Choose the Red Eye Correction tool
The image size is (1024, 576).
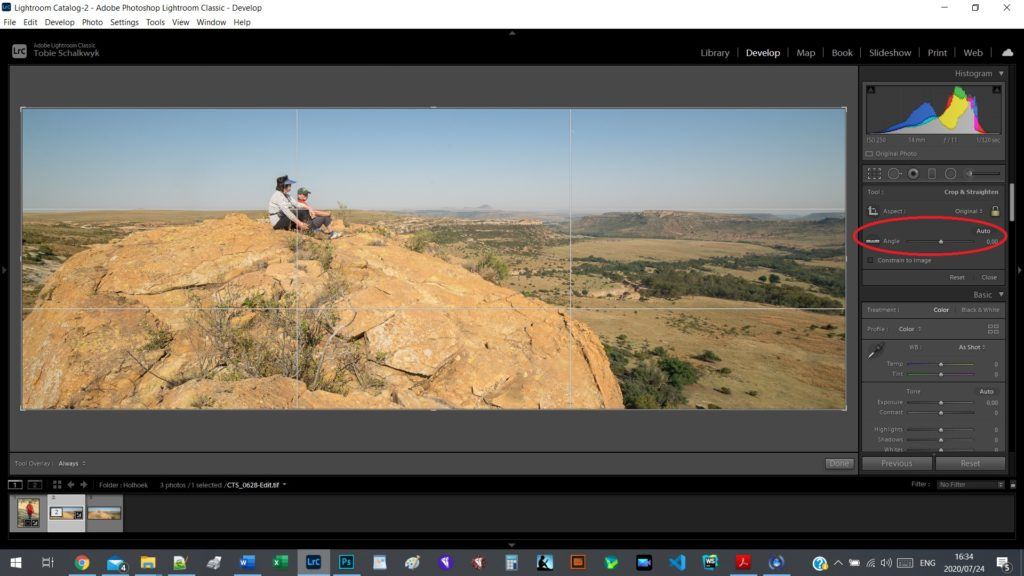(x=913, y=173)
